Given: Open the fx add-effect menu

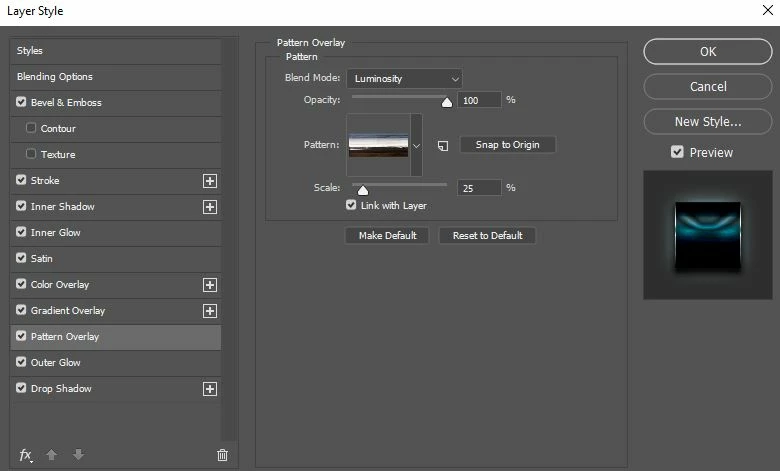Looking at the screenshot, I should click(25, 455).
